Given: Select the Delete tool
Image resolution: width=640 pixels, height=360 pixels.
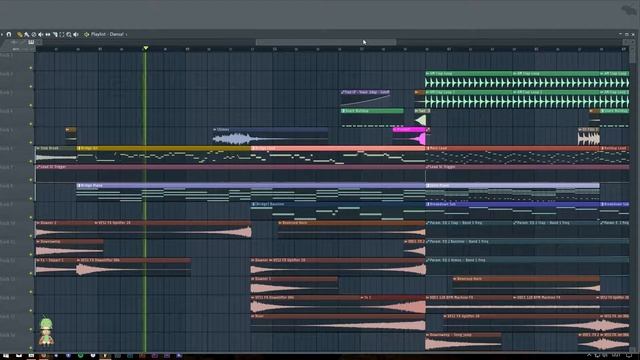Looking at the screenshot, I should (34, 35).
